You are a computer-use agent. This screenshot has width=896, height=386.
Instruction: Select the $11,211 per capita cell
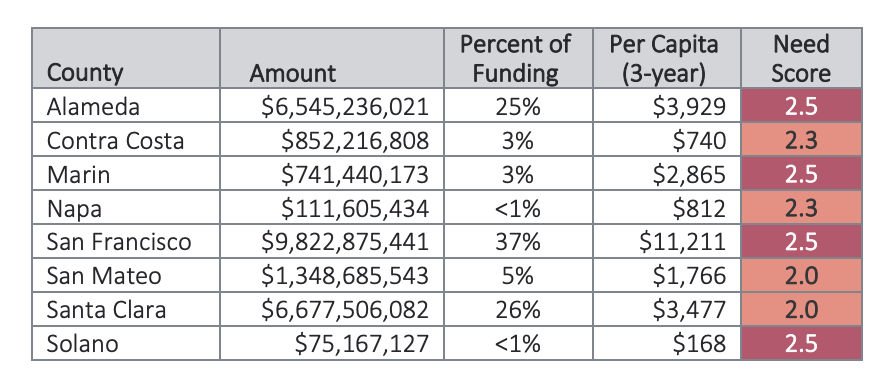coord(667,241)
